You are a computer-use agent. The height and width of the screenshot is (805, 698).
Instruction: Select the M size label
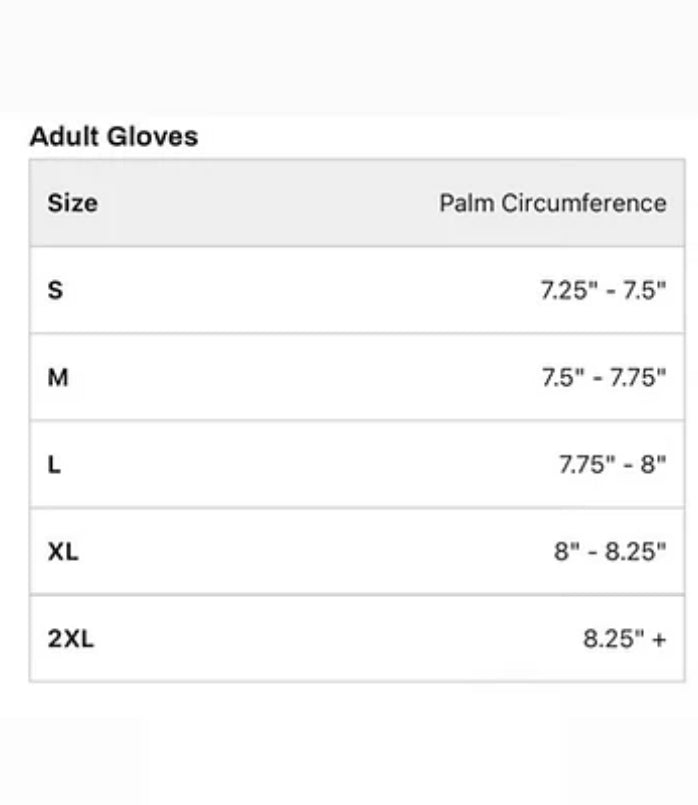[58, 378]
